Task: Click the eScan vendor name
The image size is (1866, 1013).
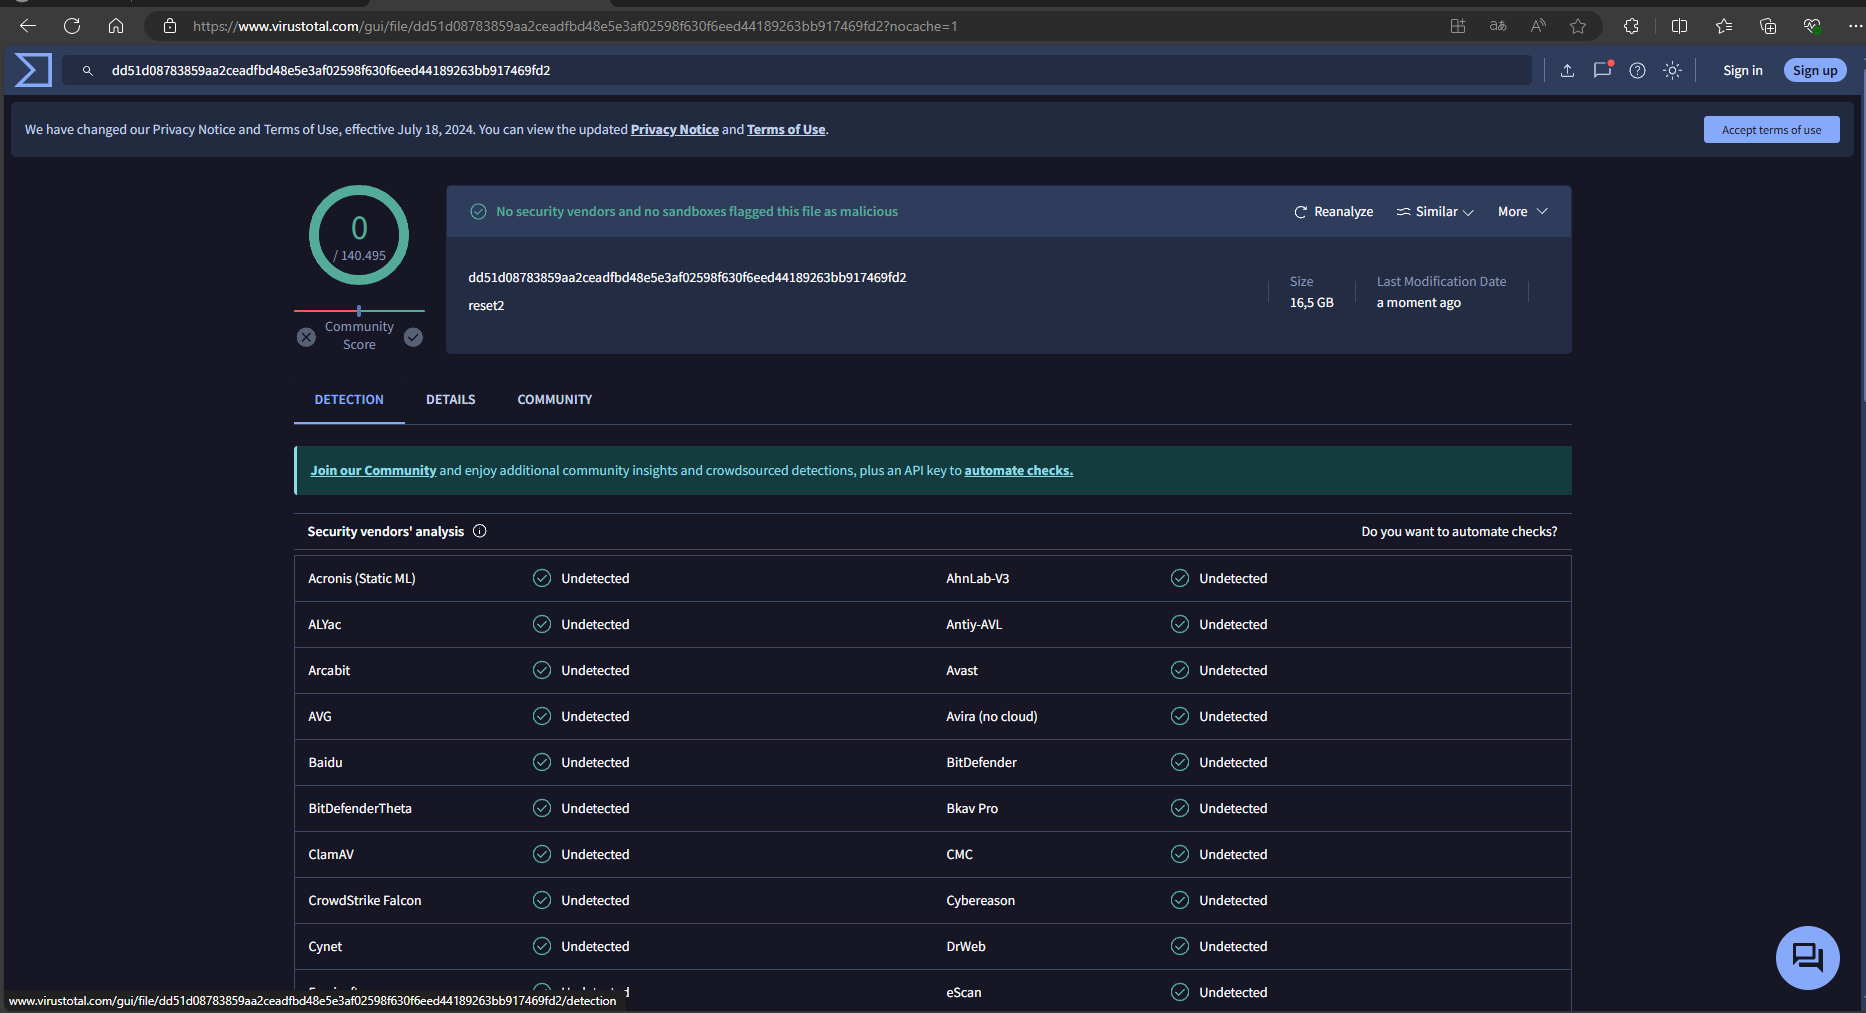Action: 964,992
